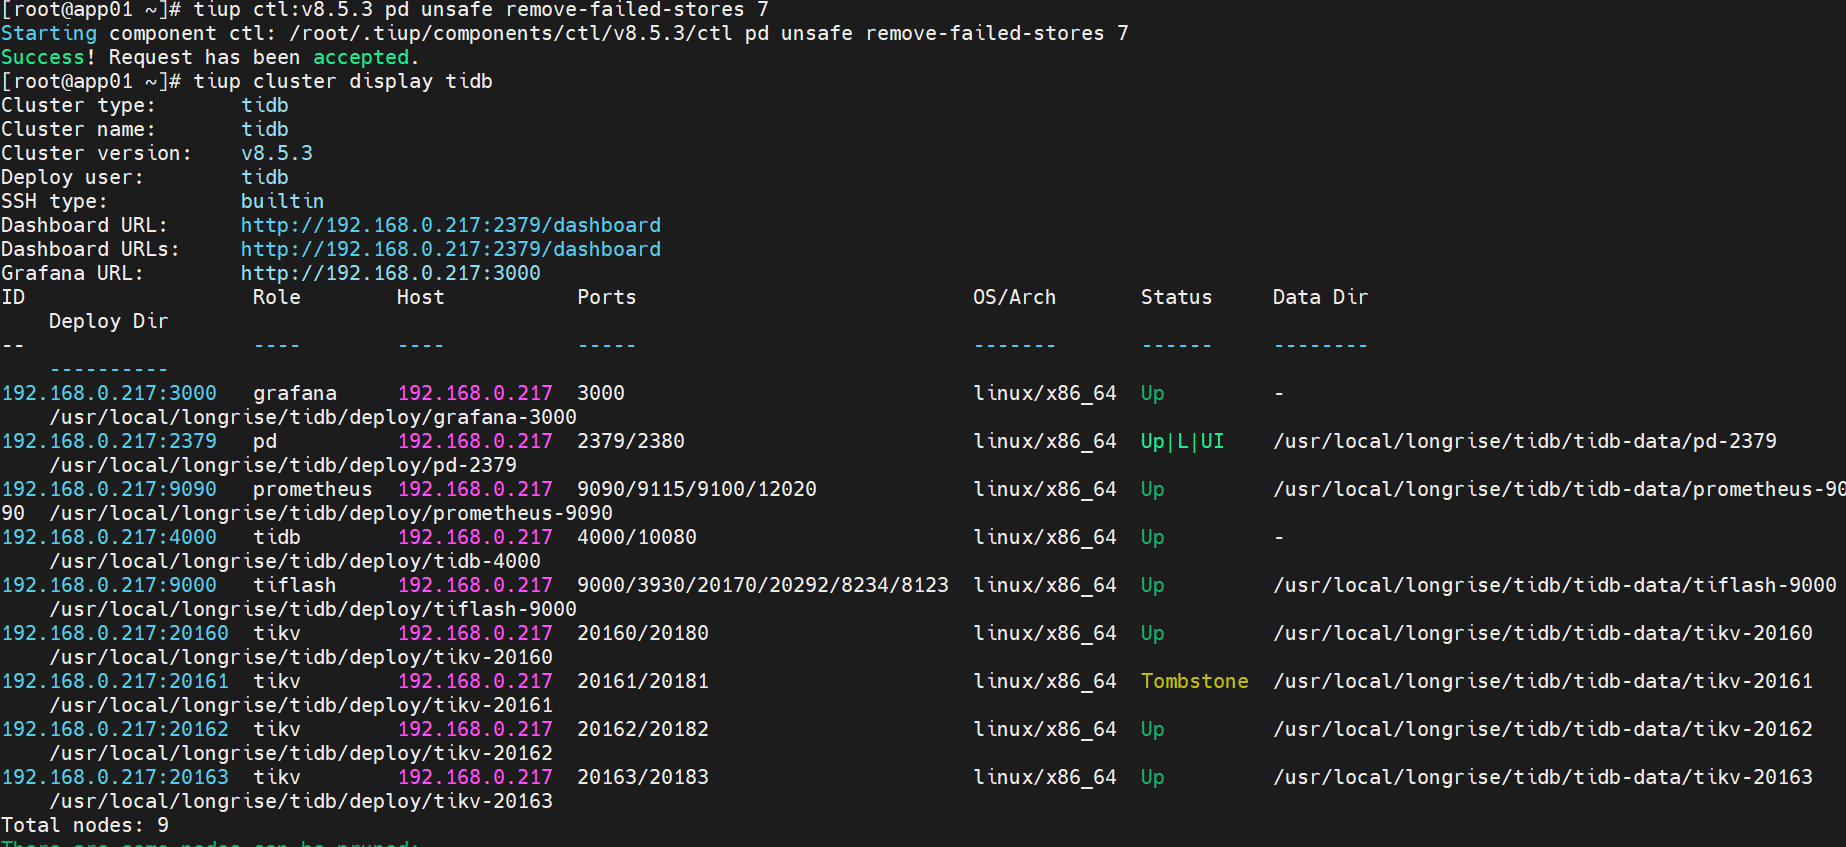Screen dimensions: 1846x847
Task: Click the cluster version value v8.5.3
Action: [x=277, y=153]
